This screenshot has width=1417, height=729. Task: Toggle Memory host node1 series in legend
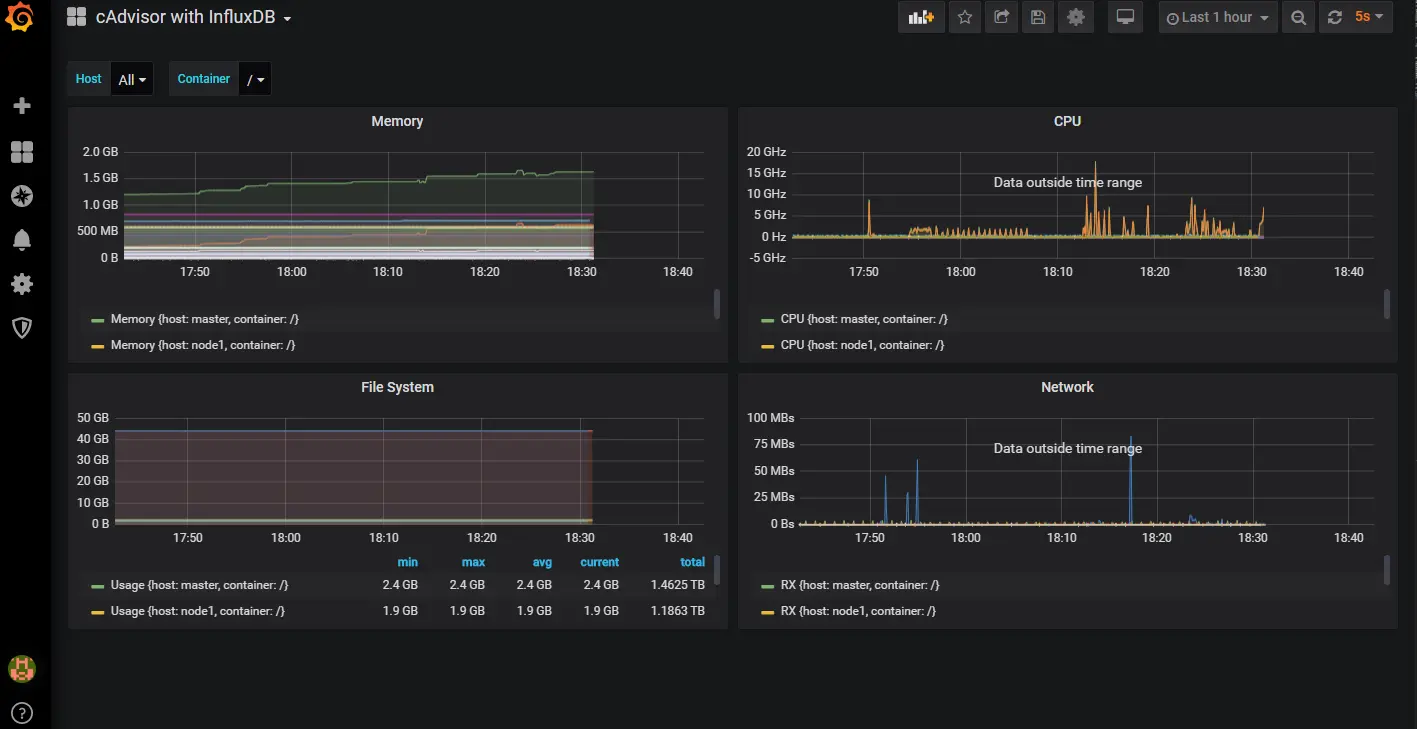[203, 345]
